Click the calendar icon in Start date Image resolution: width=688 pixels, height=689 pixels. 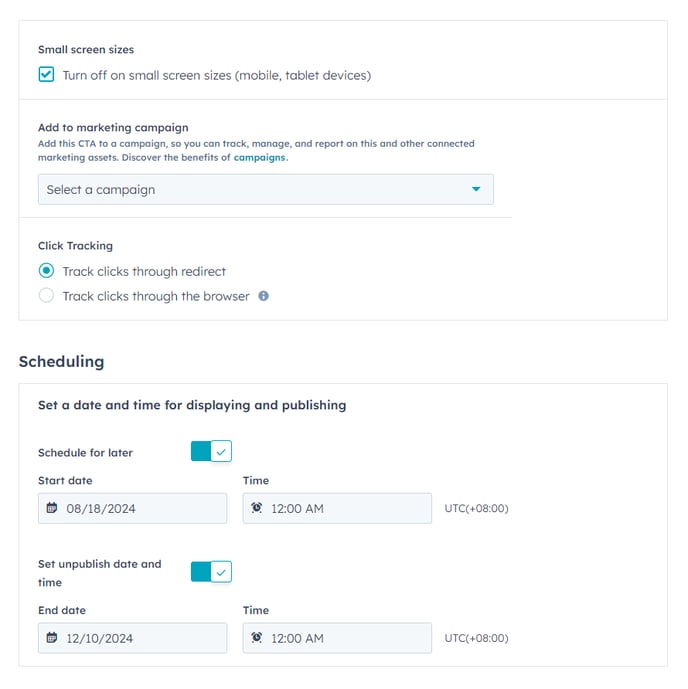point(52,508)
